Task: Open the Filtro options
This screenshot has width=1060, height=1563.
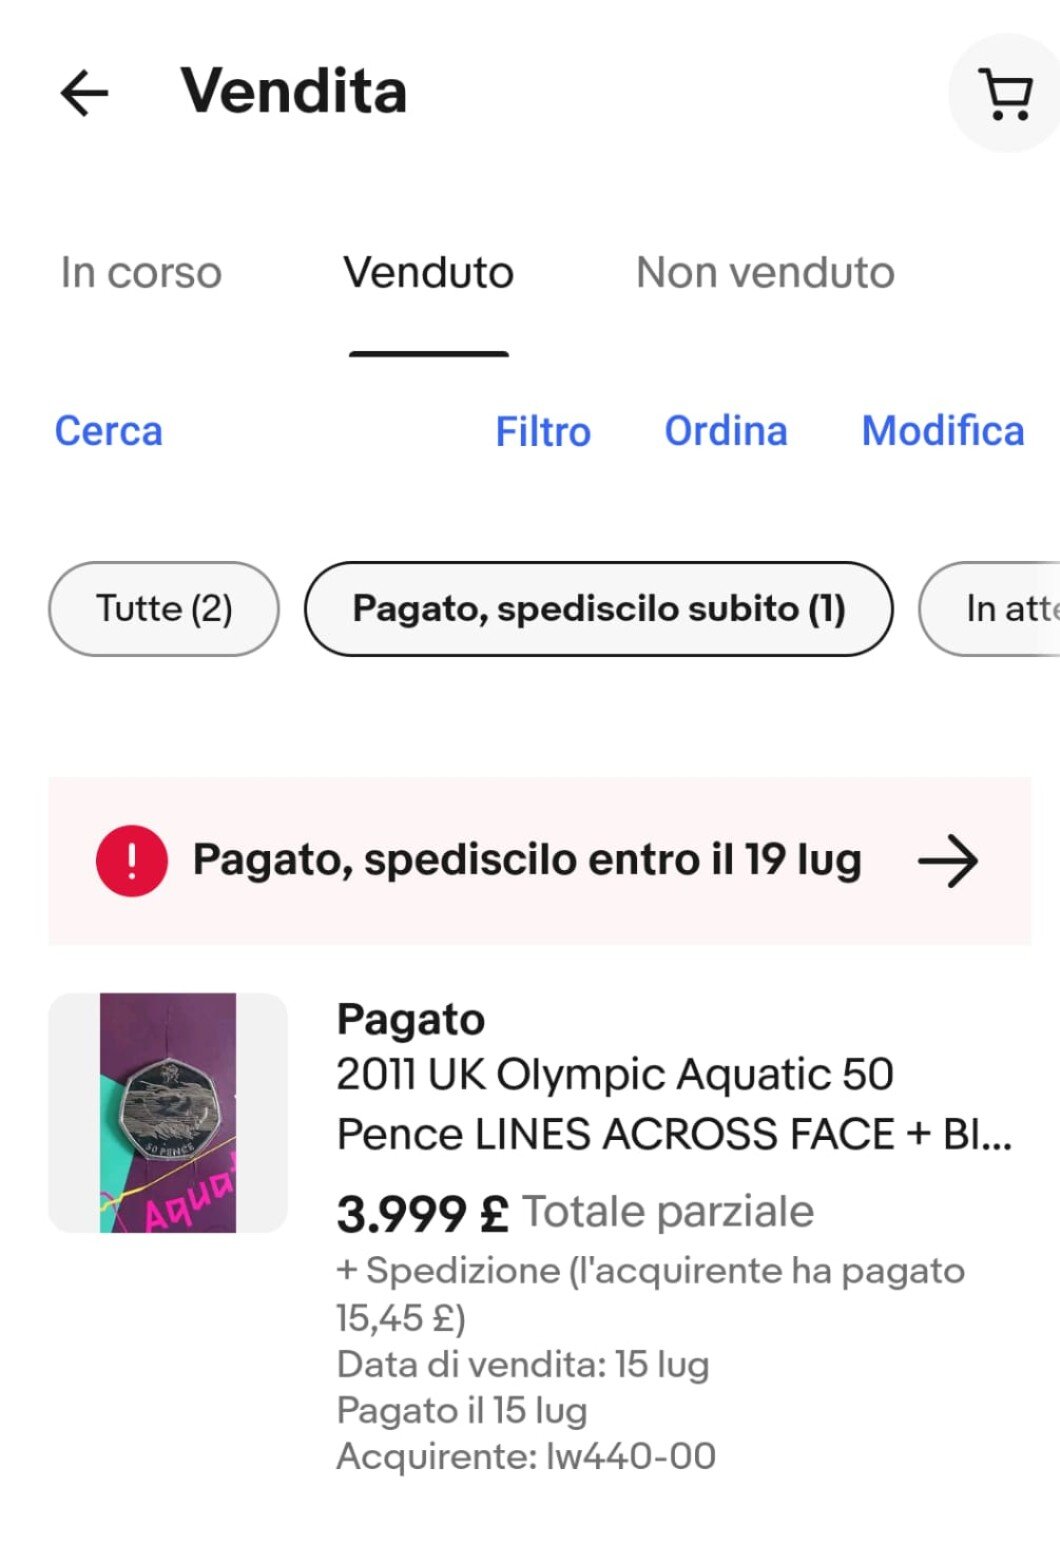Action: pos(543,432)
